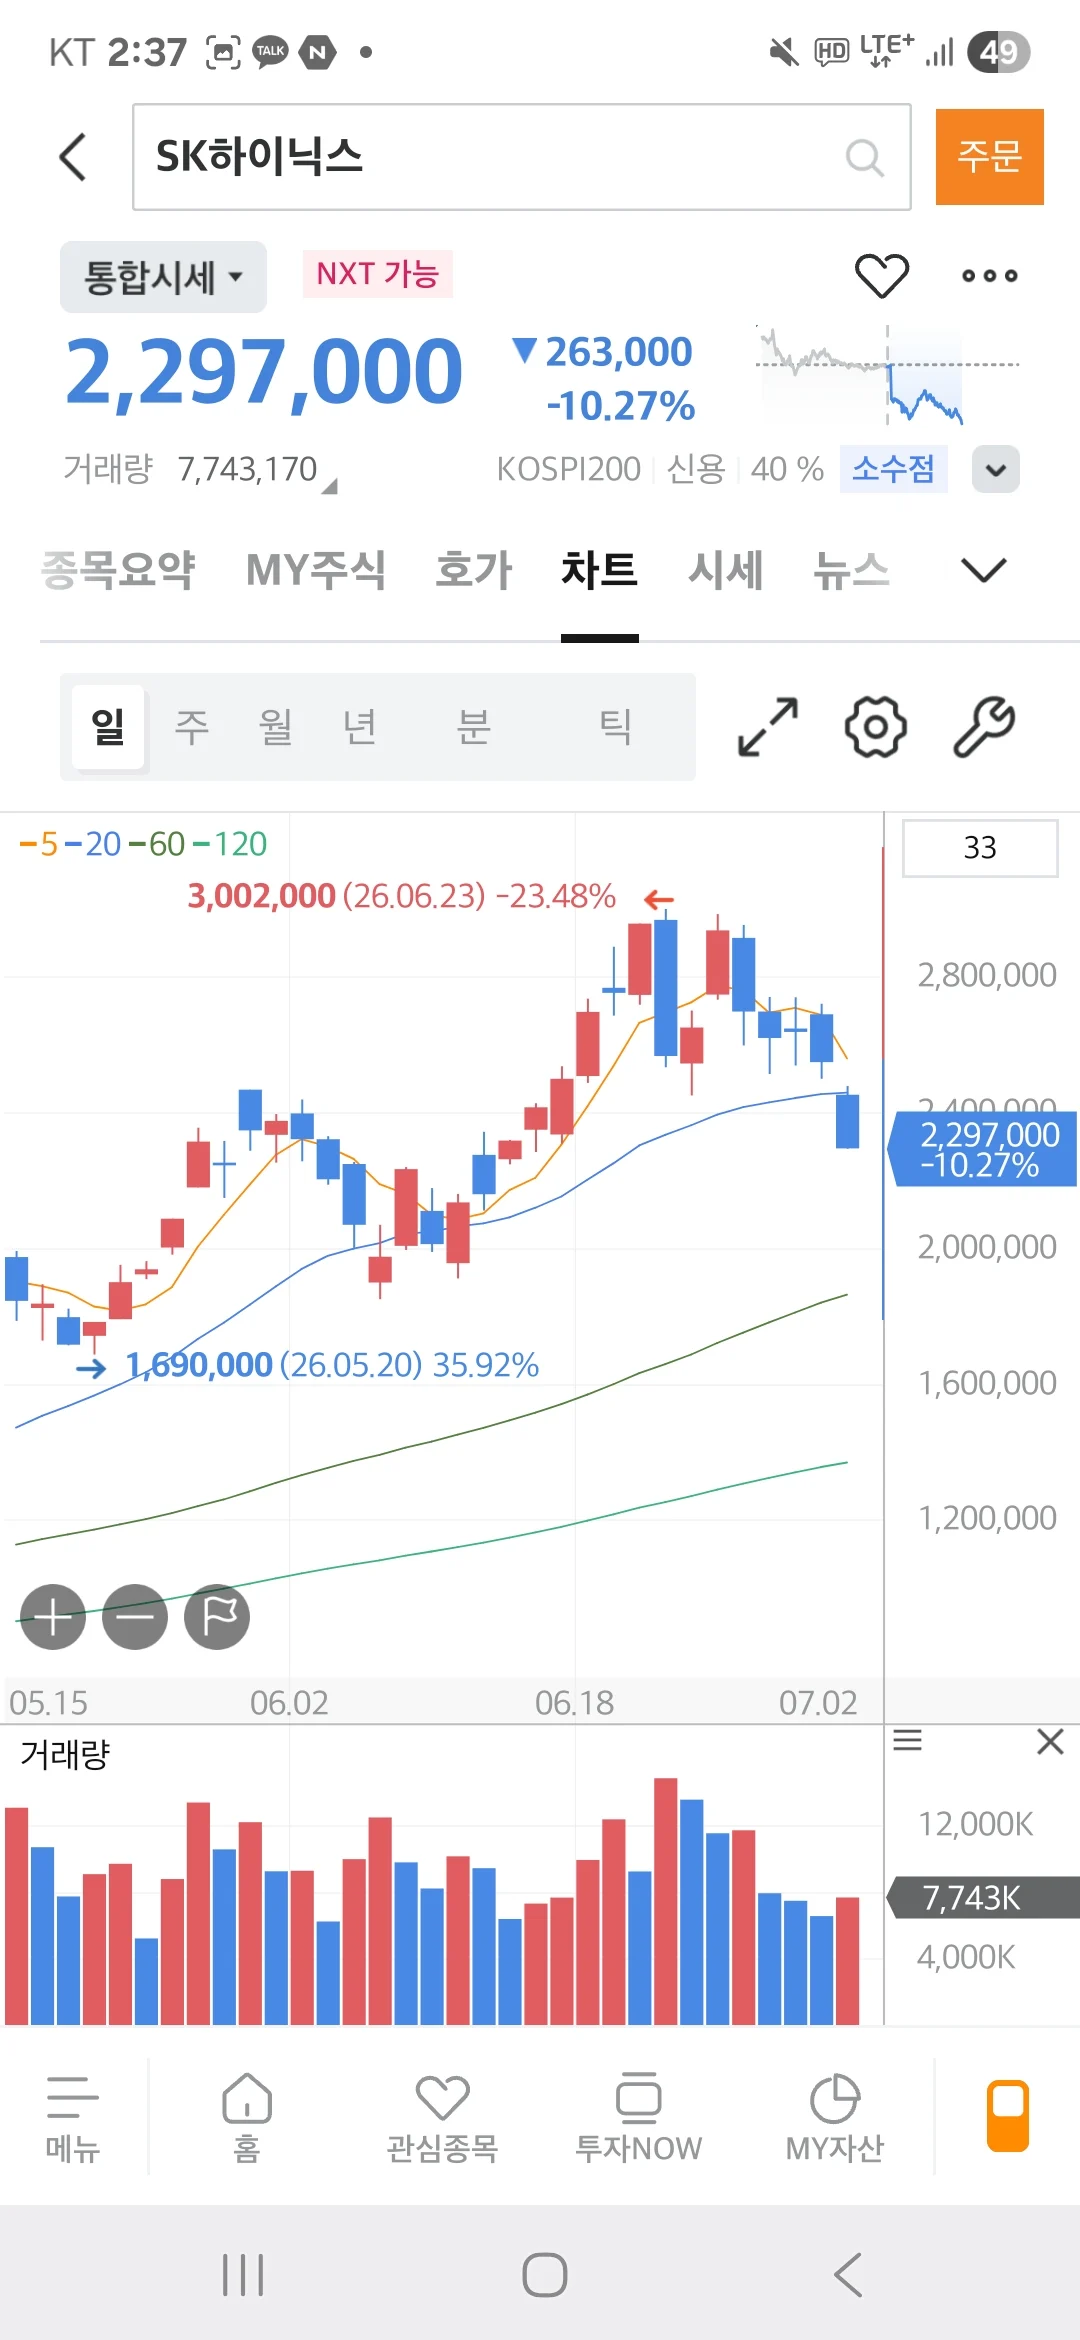Screen dimensions: 1080x2340
Task: Open the 통합시세 dropdown
Action: point(163,277)
